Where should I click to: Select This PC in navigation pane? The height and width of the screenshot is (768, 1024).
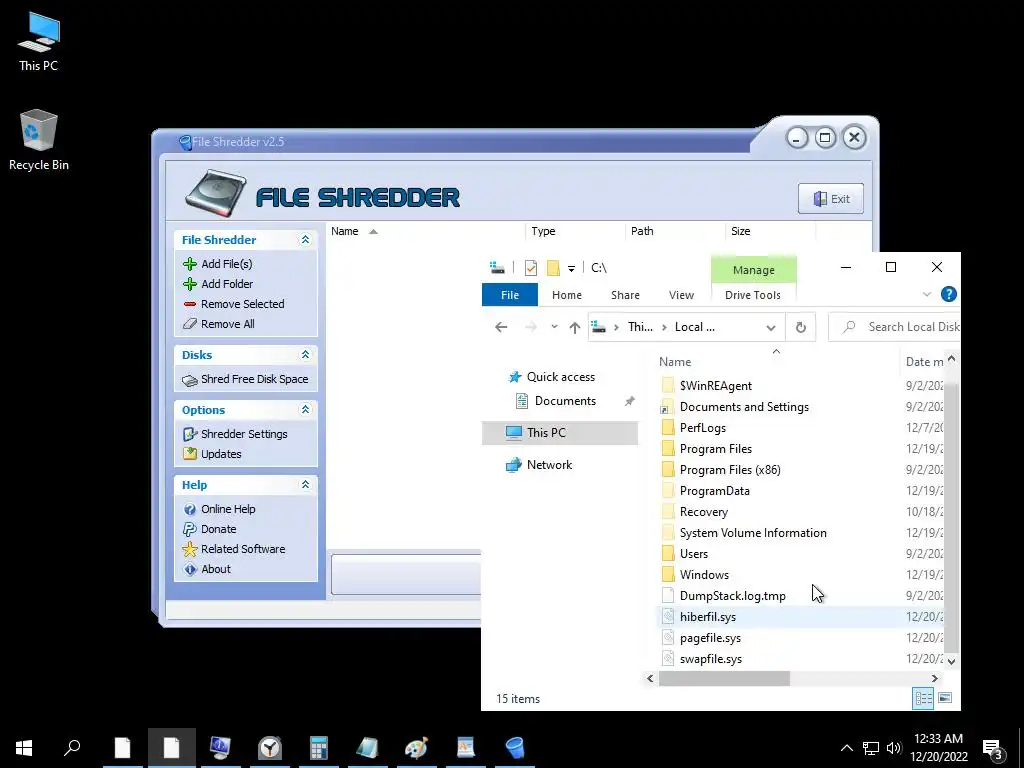pyautogui.click(x=560, y=432)
